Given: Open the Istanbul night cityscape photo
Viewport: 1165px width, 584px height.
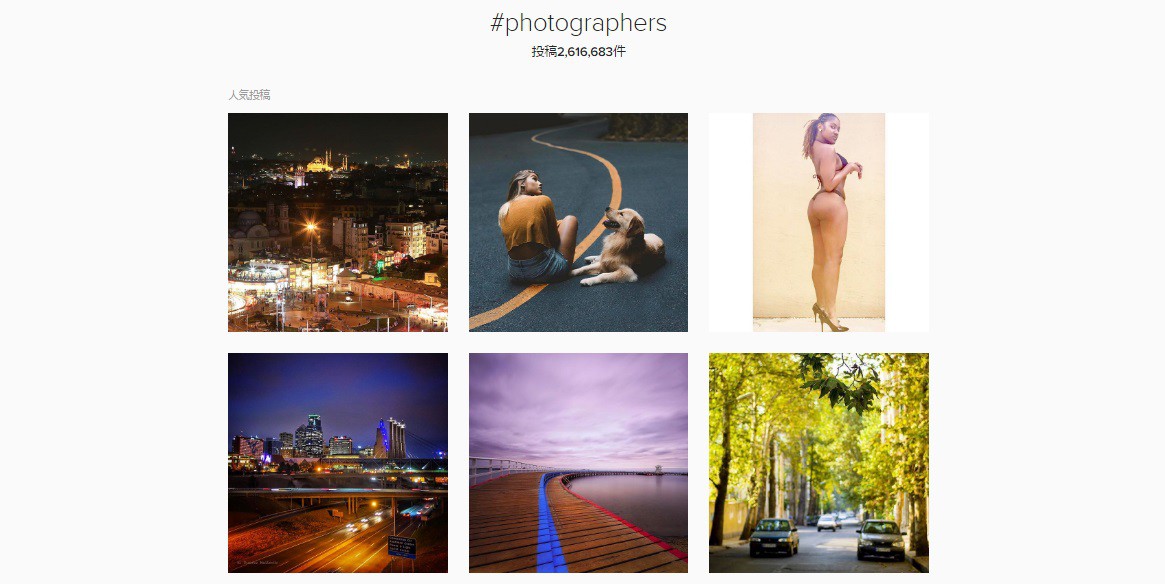Looking at the screenshot, I should 337,222.
